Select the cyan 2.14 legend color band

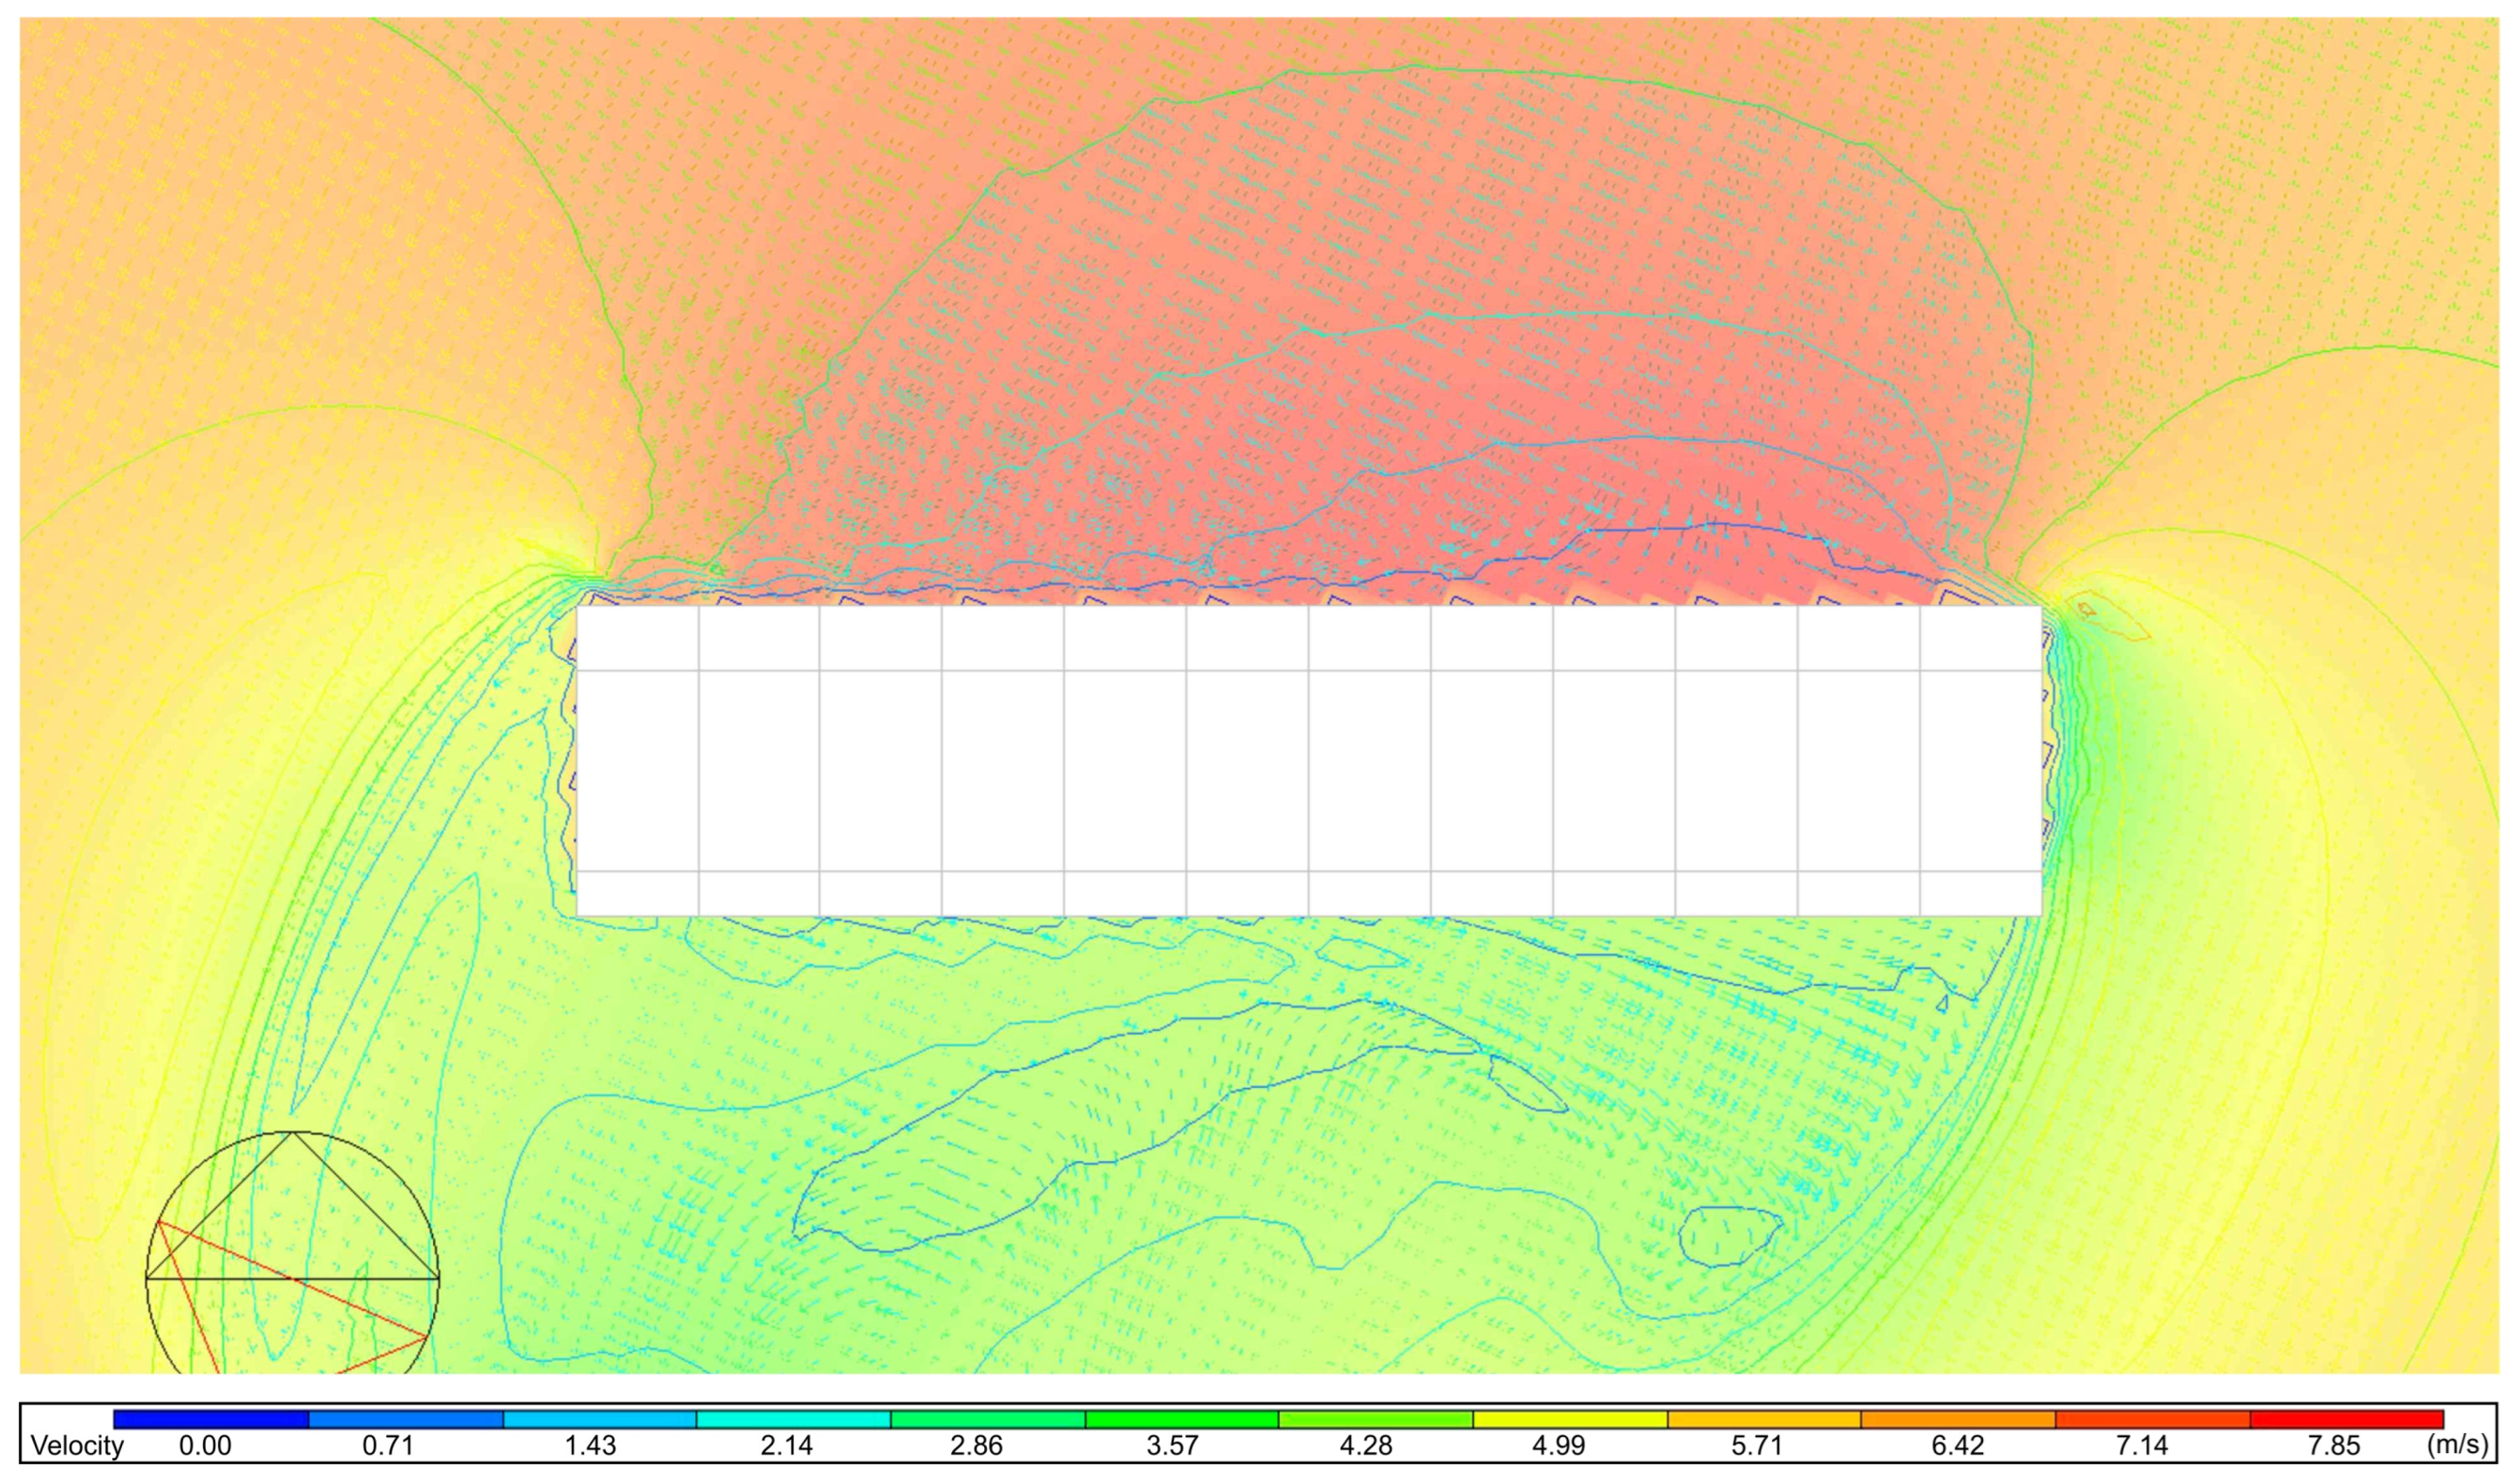click(x=793, y=1419)
